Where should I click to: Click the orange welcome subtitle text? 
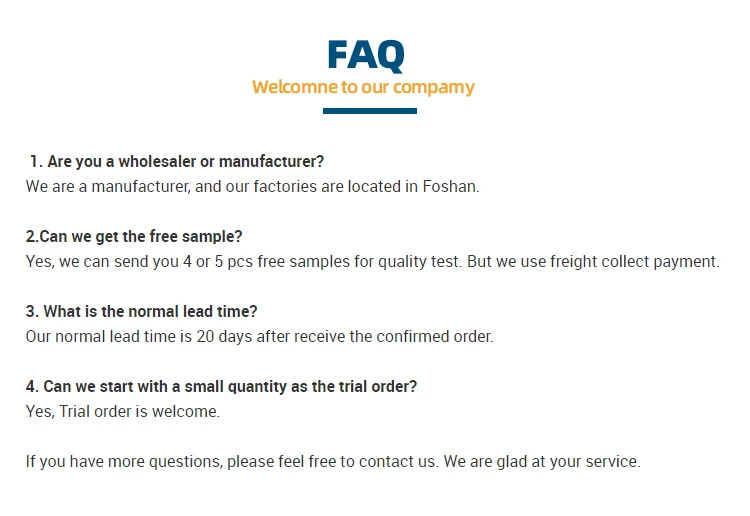[x=363, y=87]
